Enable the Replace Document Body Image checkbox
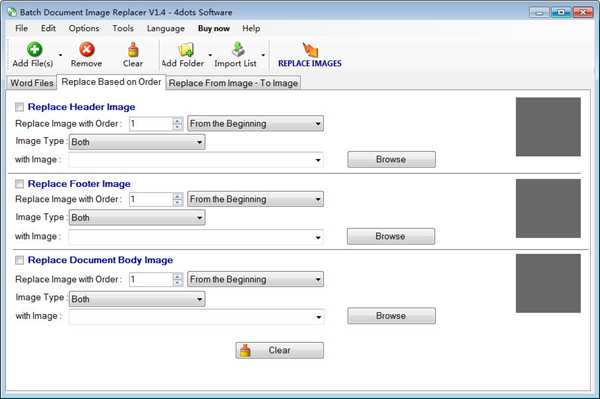The width and height of the screenshot is (600, 399). [19, 261]
